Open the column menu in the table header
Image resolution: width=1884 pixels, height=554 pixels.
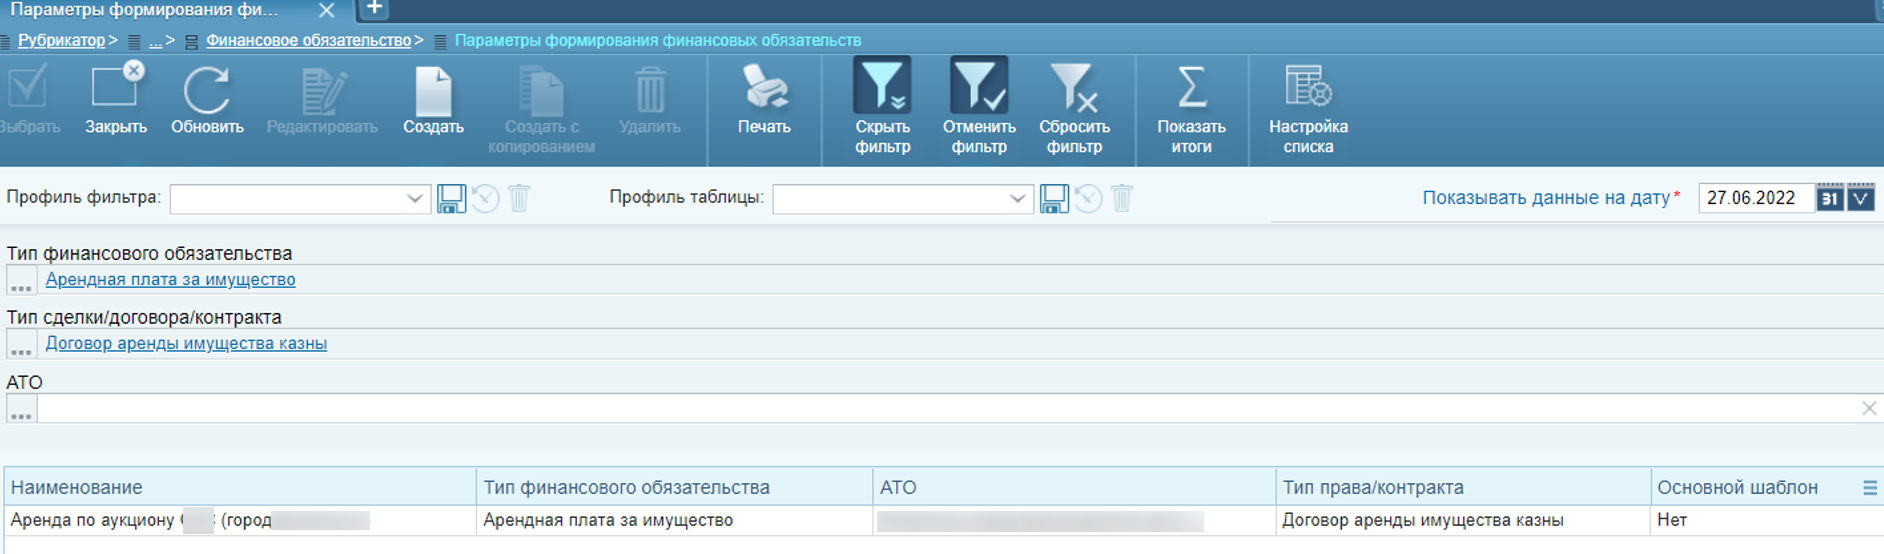tap(1869, 488)
